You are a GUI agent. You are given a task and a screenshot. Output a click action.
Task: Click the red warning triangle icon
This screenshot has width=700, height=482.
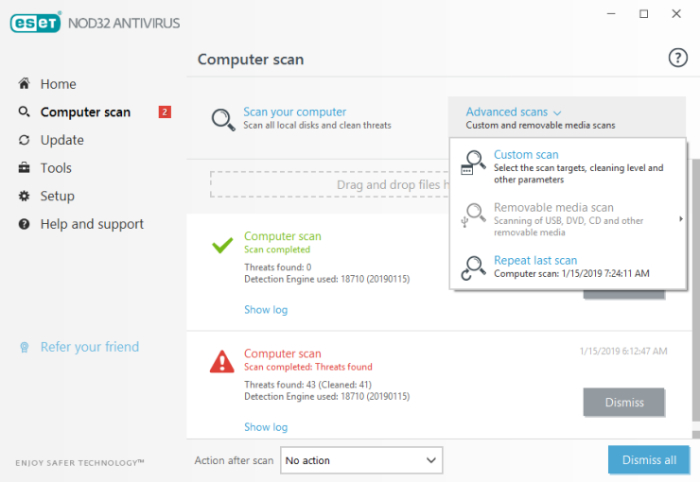(x=222, y=362)
